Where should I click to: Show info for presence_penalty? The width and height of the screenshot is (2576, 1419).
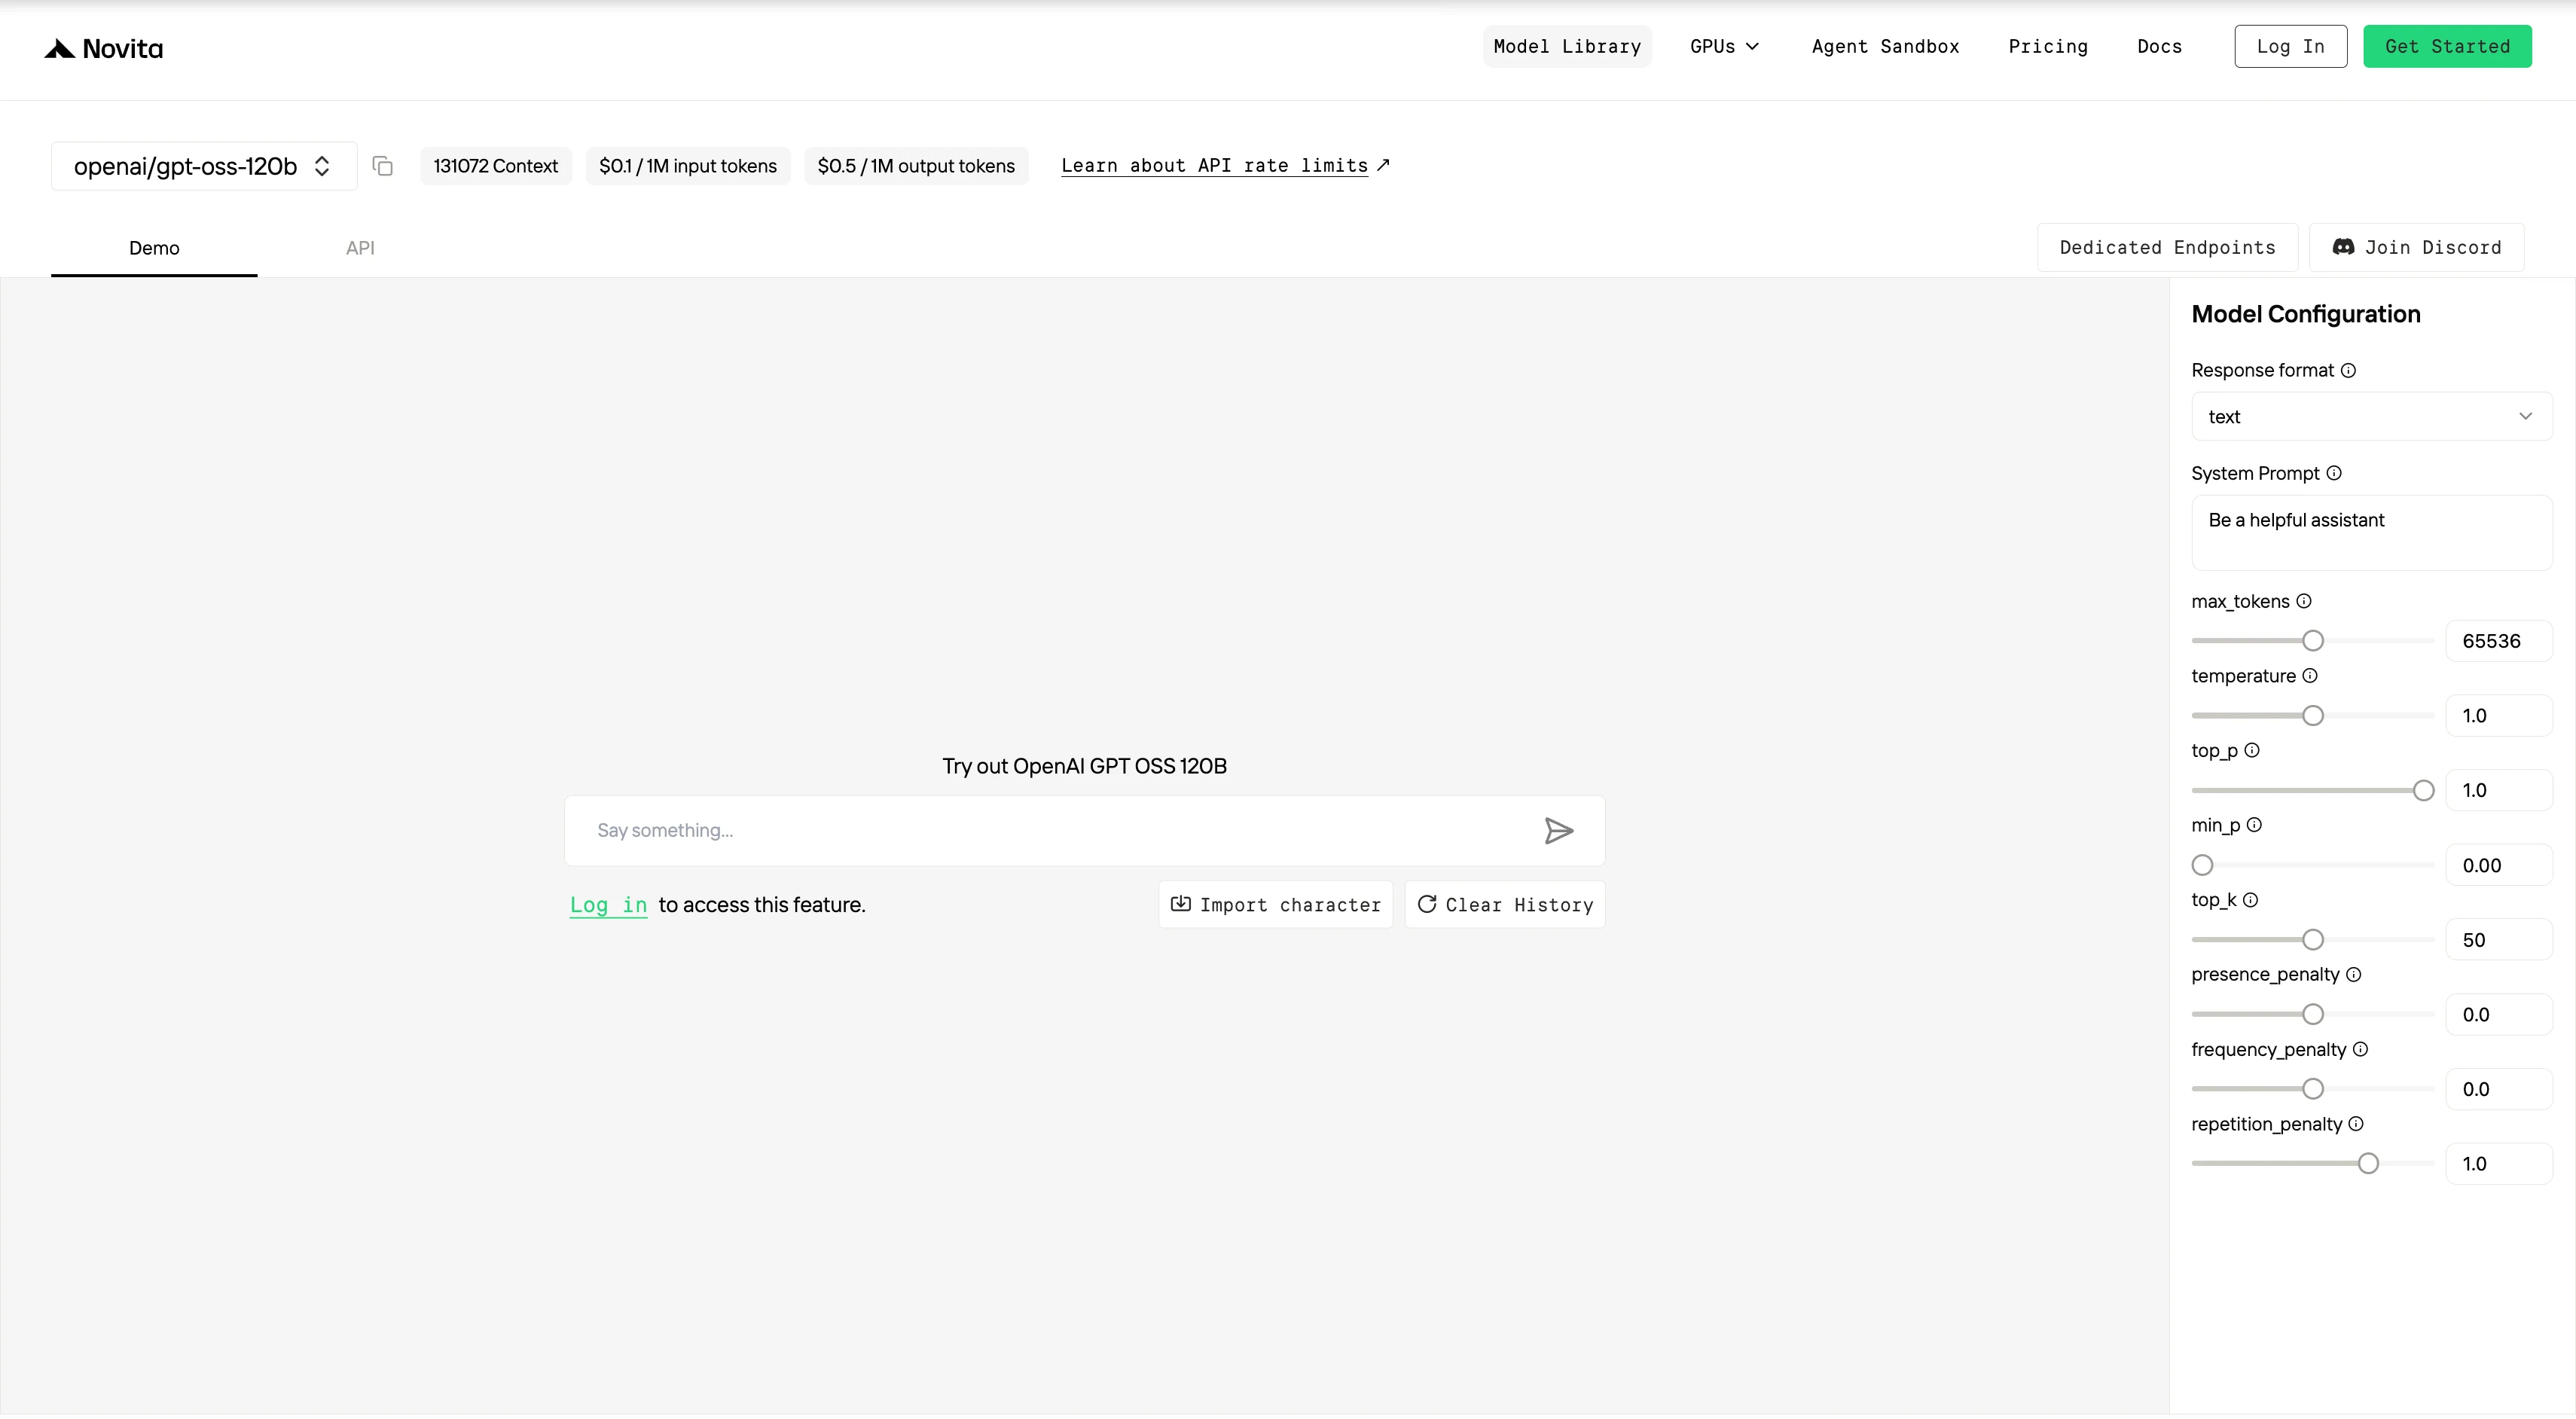coord(2354,975)
